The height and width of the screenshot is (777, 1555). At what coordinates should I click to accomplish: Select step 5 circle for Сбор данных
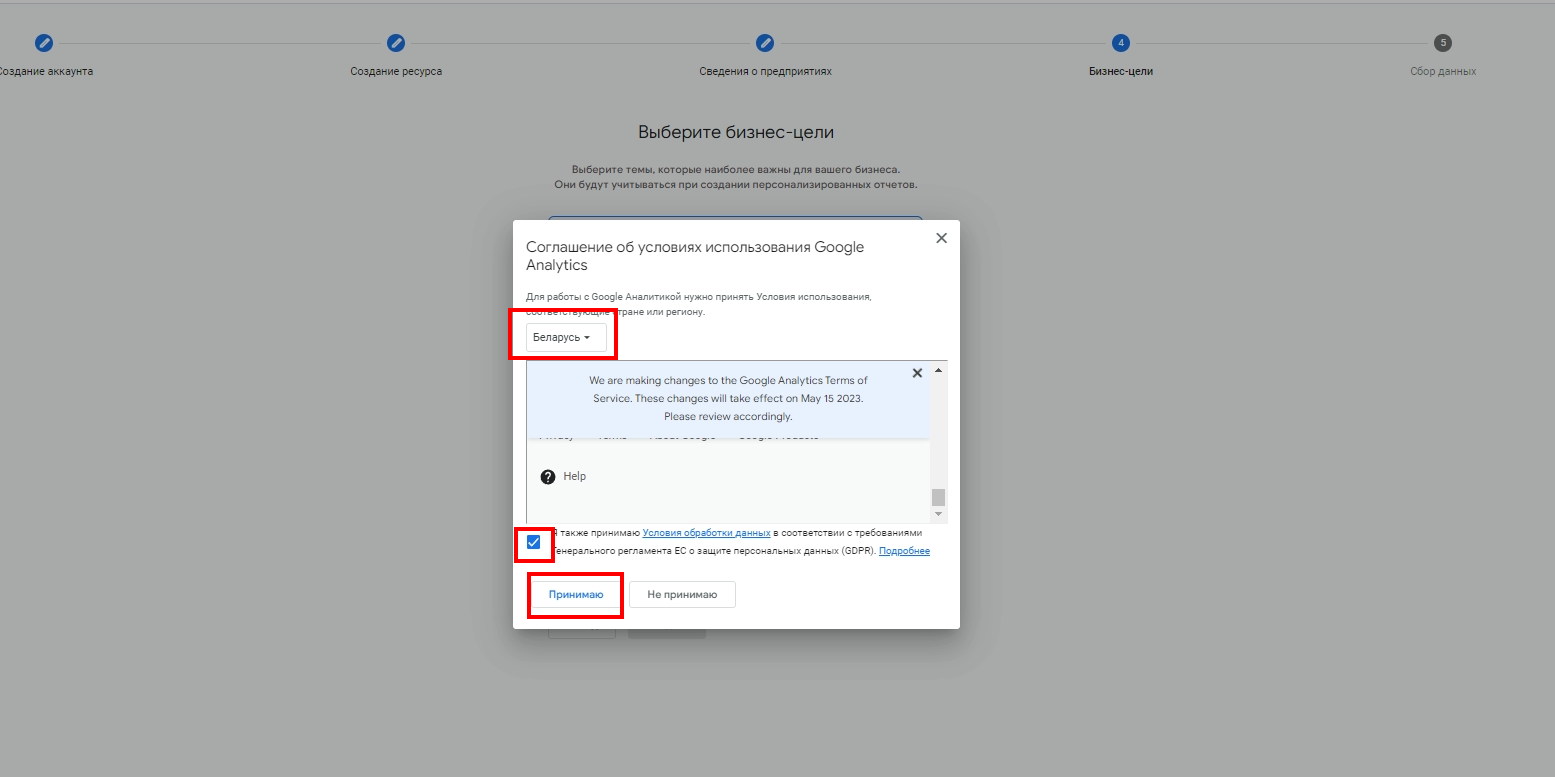coord(1442,43)
